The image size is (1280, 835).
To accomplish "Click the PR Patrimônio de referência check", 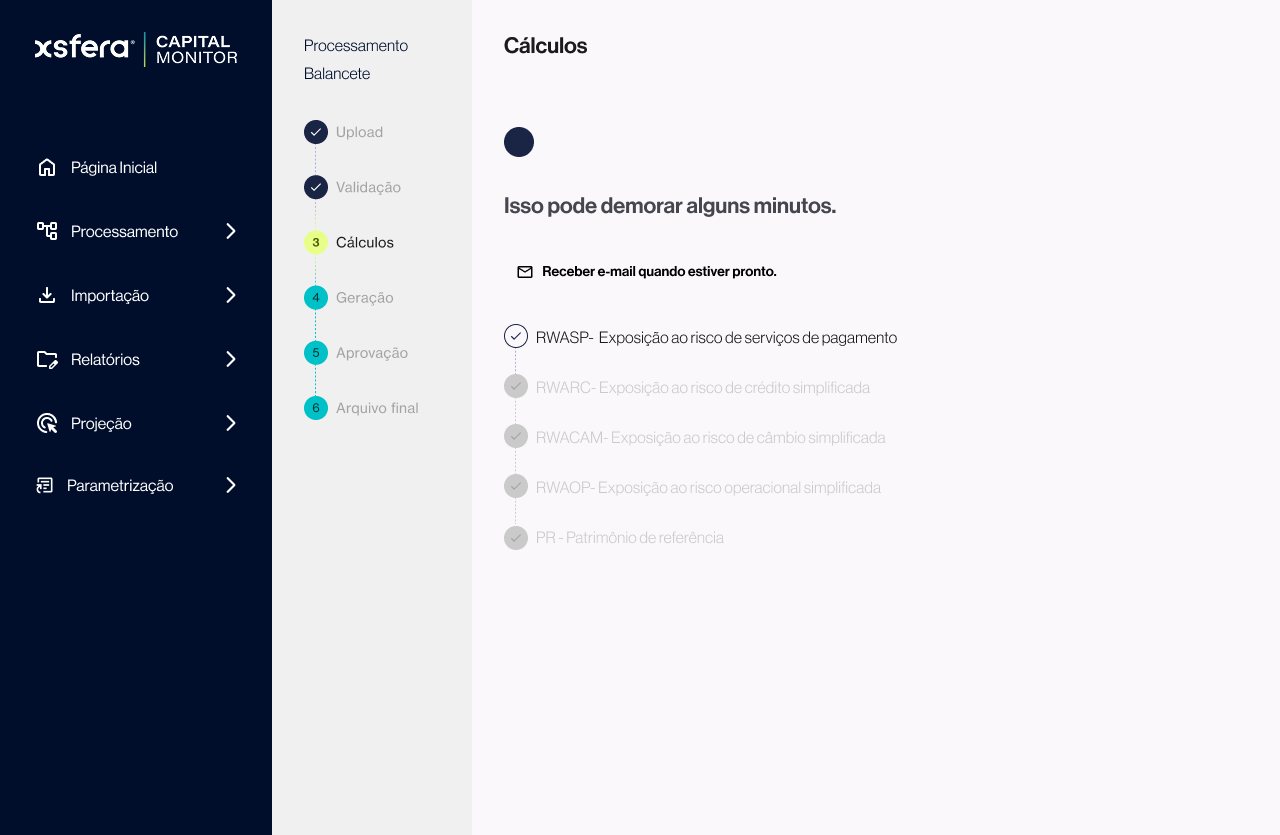I will point(516,538).
